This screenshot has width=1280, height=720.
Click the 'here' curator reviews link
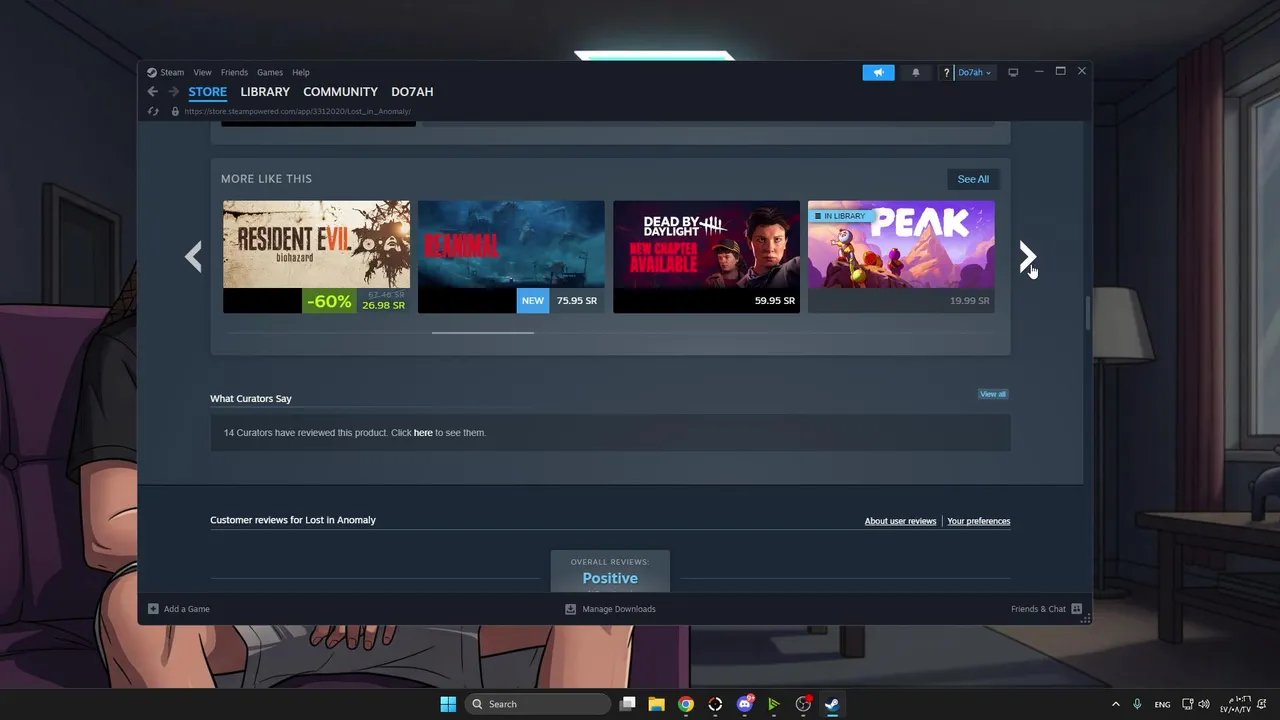[x=423, y=433]
